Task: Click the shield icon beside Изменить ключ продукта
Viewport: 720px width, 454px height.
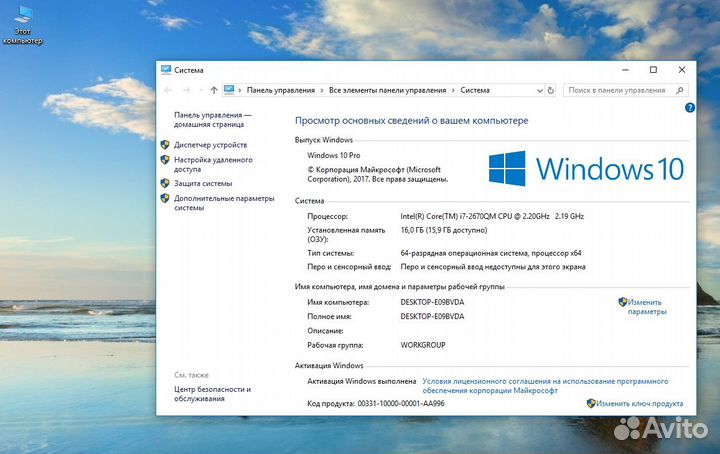Action: click(x=591, y=404)
